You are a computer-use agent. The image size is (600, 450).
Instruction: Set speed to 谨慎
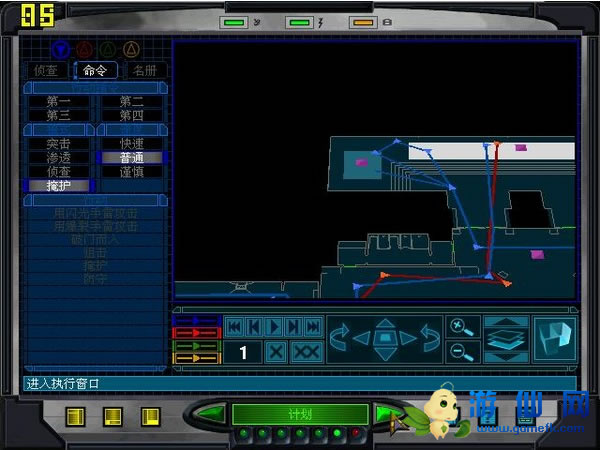[132, 172]
